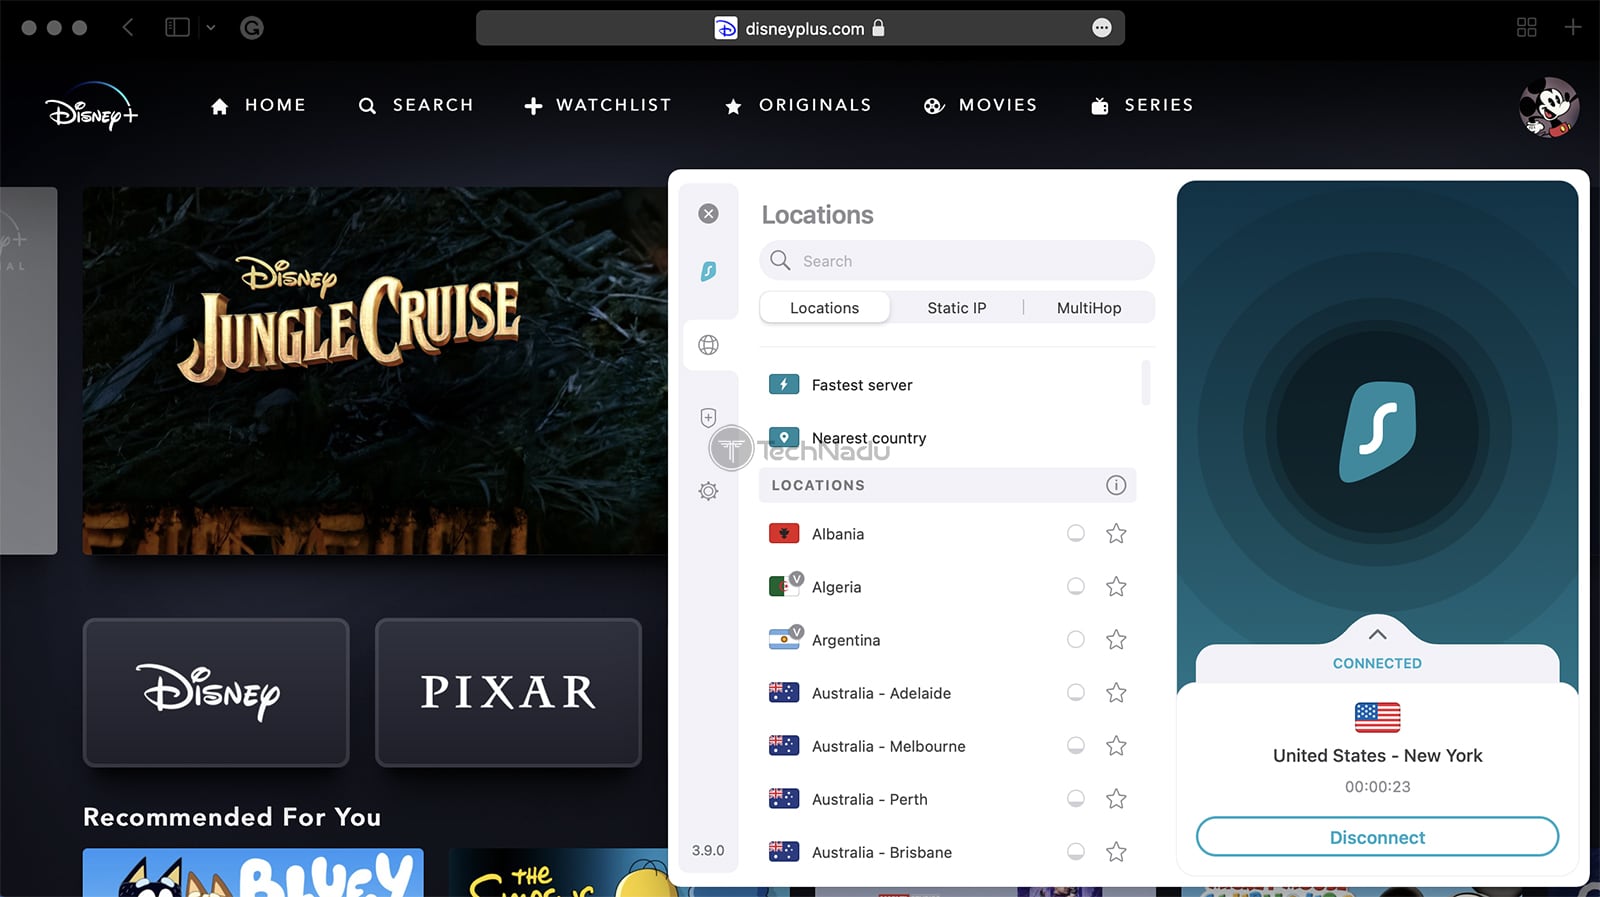Connect to Fastest server
The height and width of the screenshot is (897, 1600).
coord(950,384)
